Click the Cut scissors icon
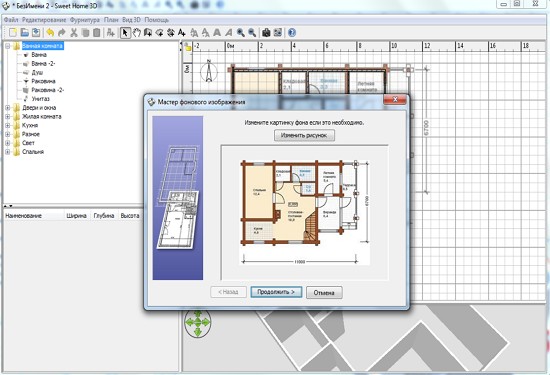 pos(74,33)
